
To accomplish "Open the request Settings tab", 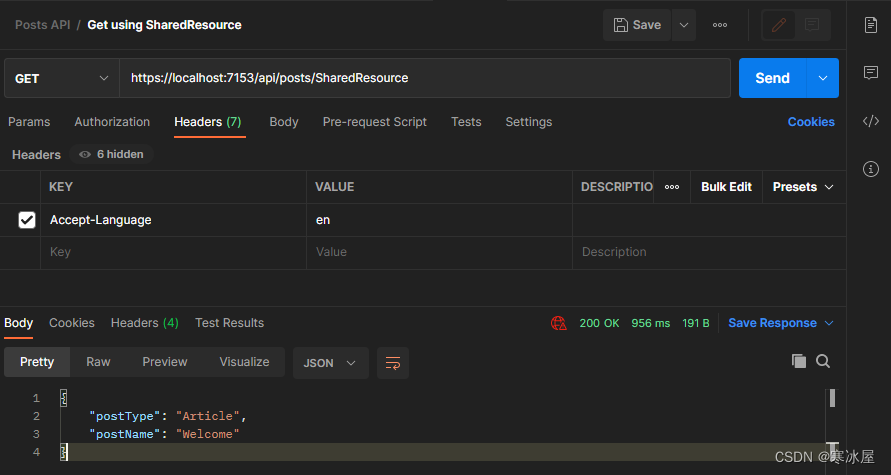I will pos(528,122).
